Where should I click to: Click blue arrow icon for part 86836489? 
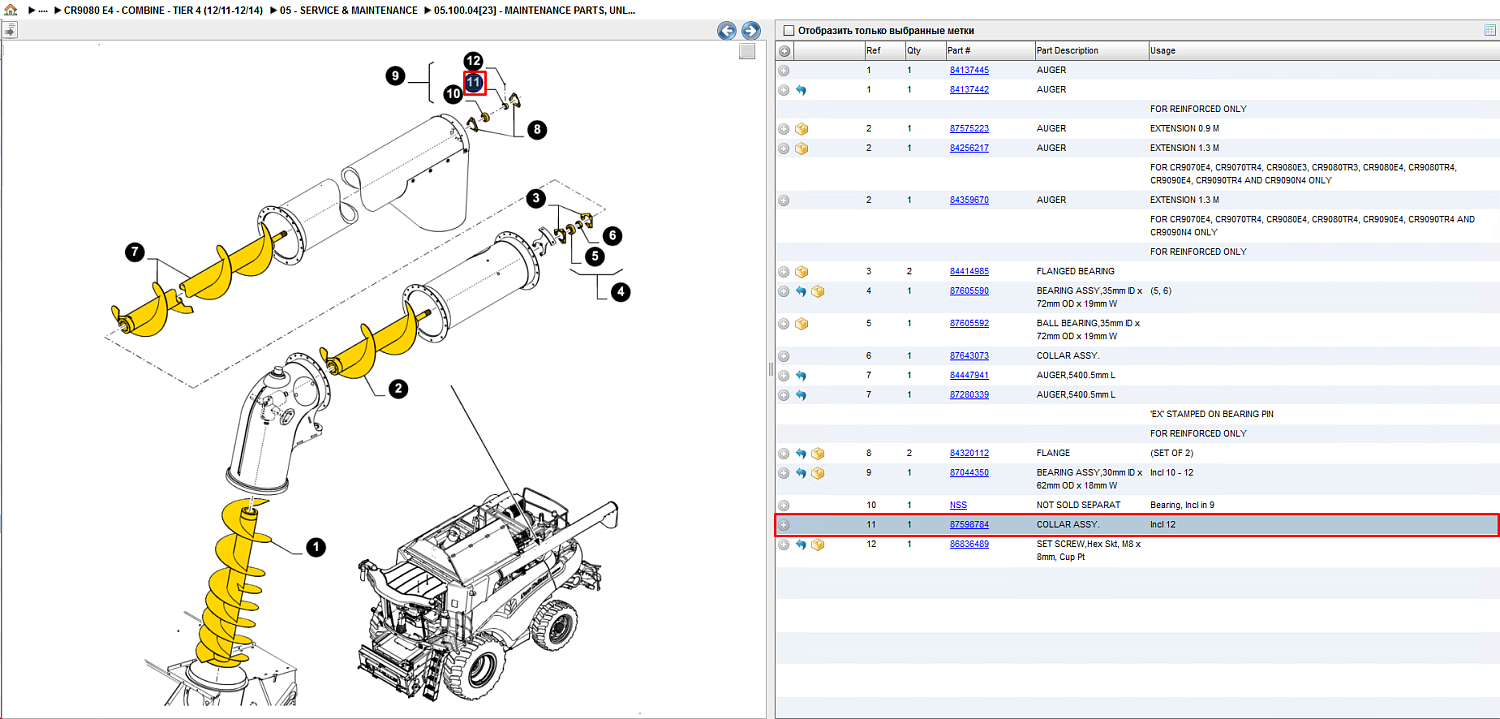801,544
